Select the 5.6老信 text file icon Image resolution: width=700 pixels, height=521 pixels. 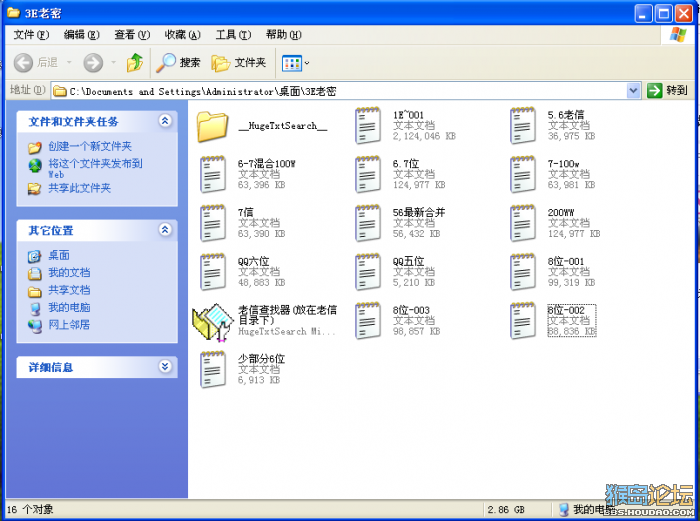(x=523, y=125)
